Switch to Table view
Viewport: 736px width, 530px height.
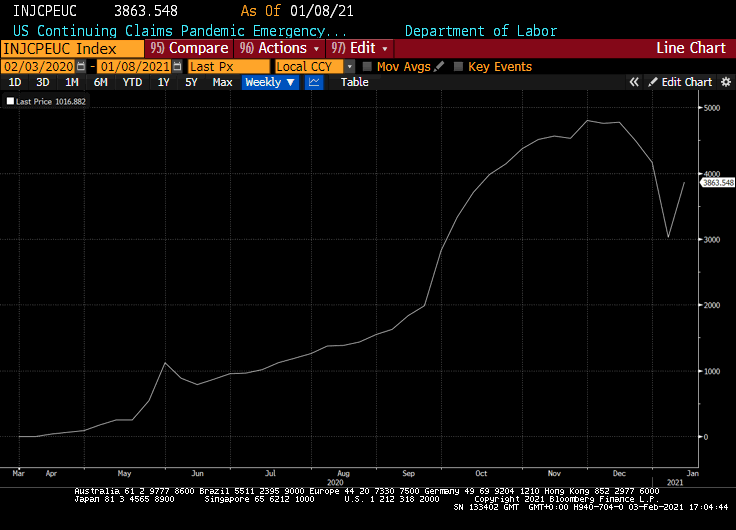tap(354, 82)
